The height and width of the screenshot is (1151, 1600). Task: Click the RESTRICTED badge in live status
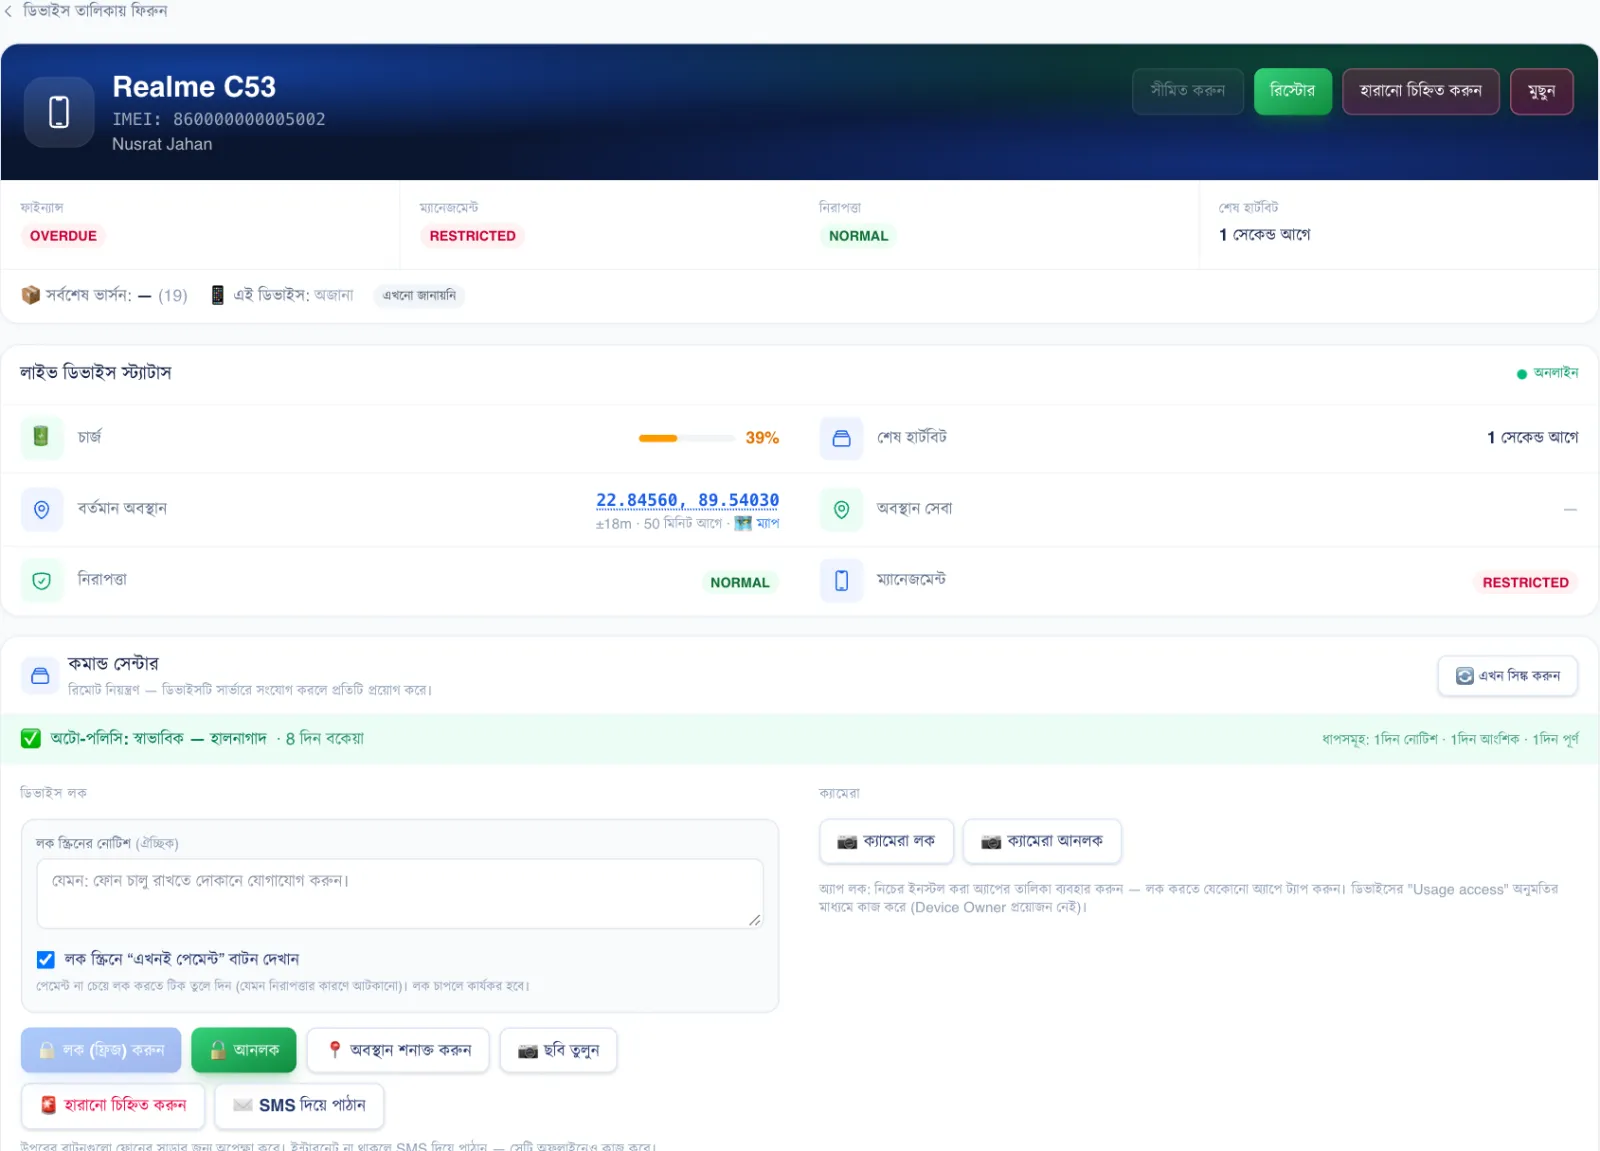point(1525,582)
